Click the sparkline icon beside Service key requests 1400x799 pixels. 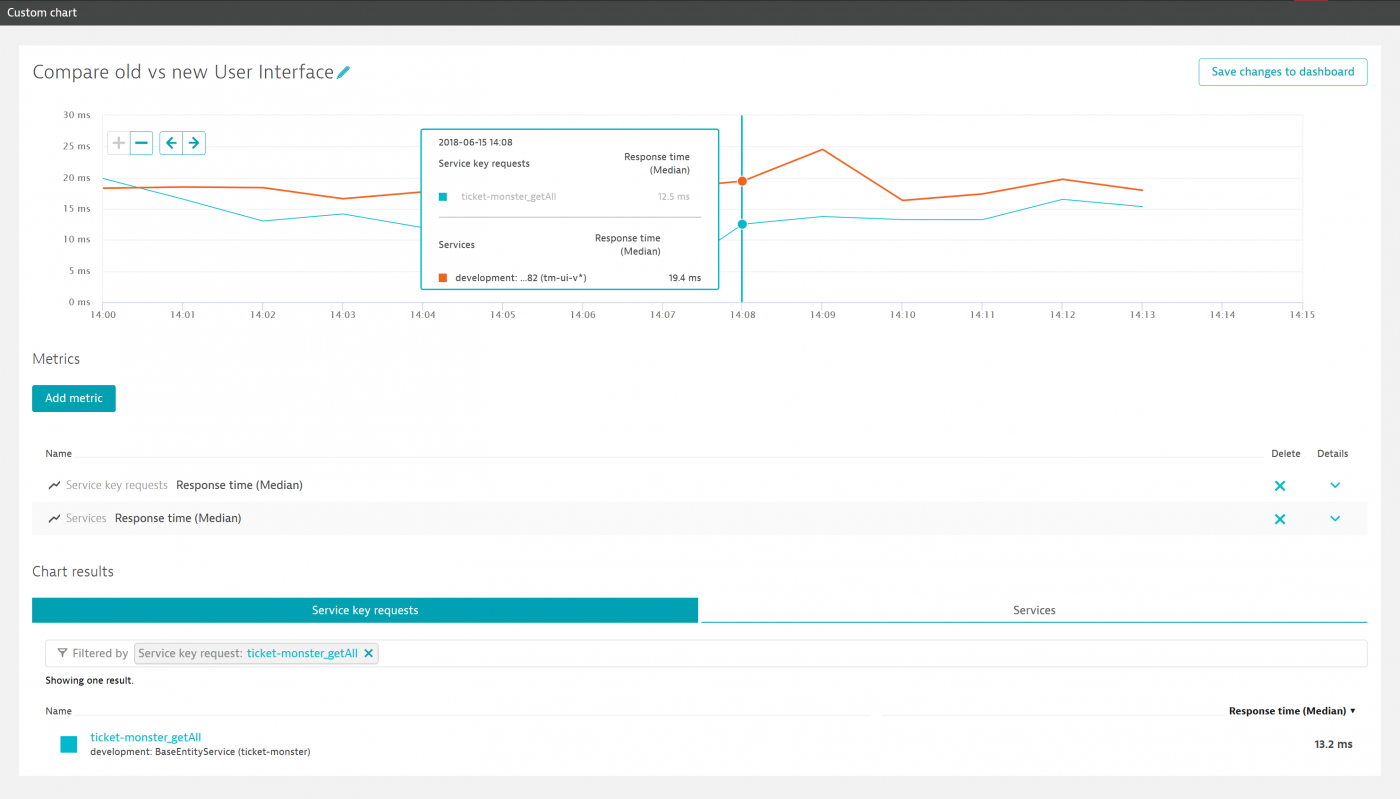(x=53, y=484)
